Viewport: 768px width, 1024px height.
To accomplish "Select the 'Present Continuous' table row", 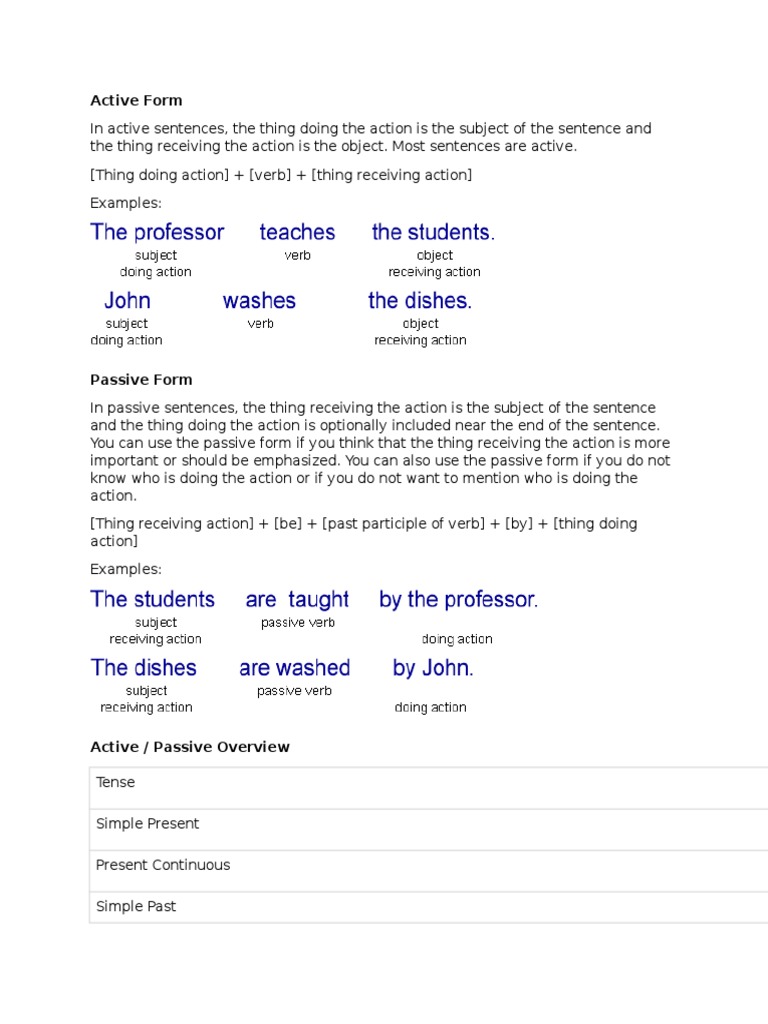I will tap(163, 865).
